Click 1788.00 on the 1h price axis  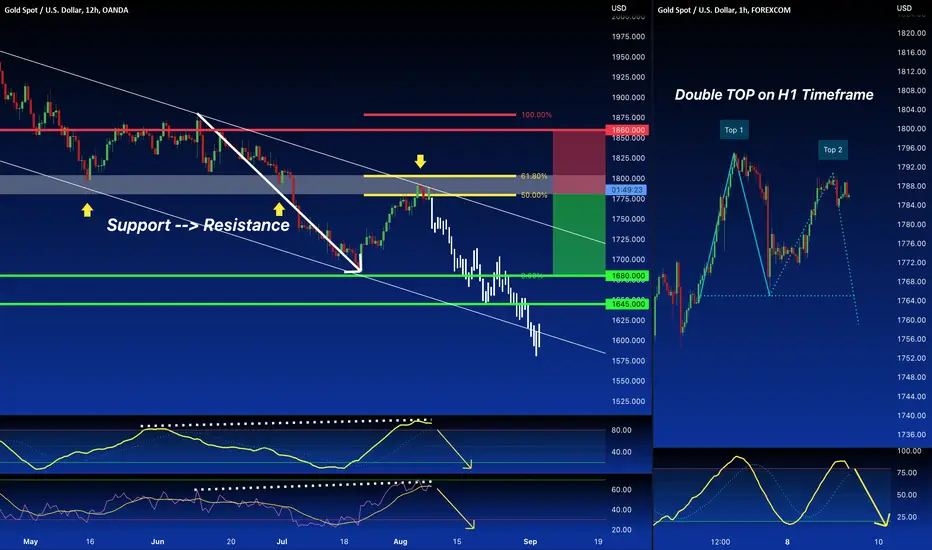pyautogui.click(x=911, y=186)
